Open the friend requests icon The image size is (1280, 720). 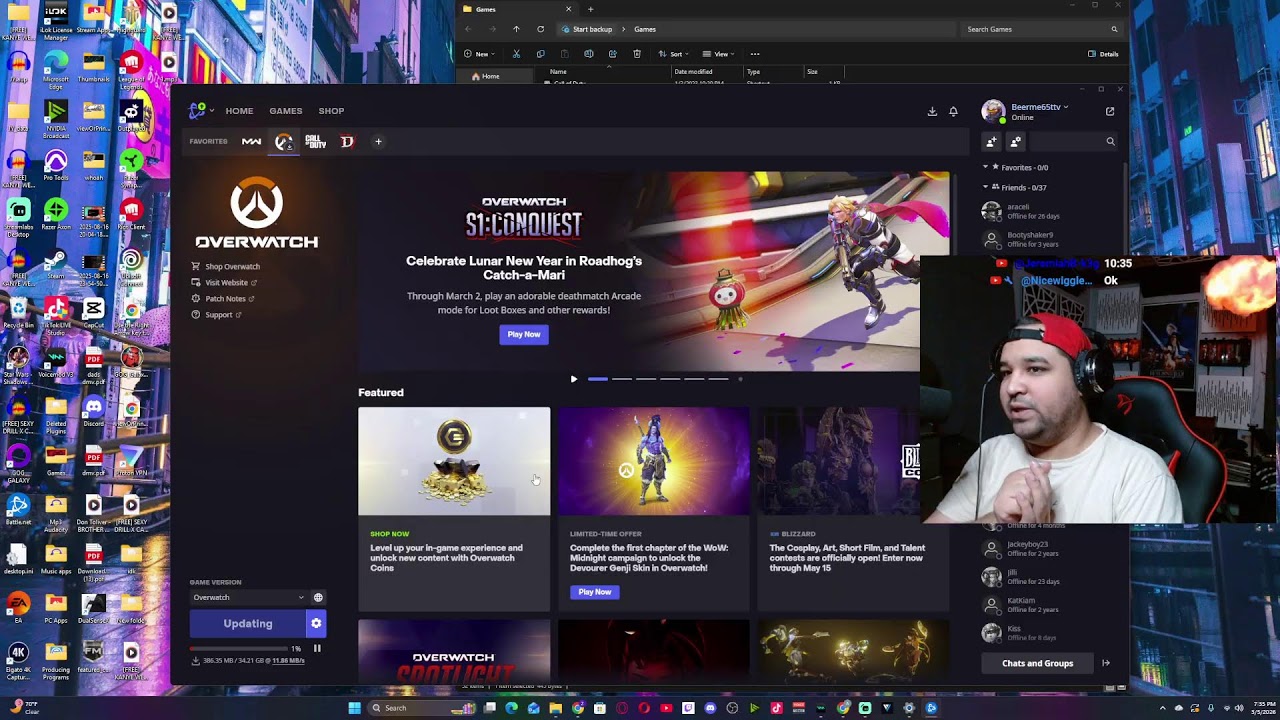coord(1016,142)
